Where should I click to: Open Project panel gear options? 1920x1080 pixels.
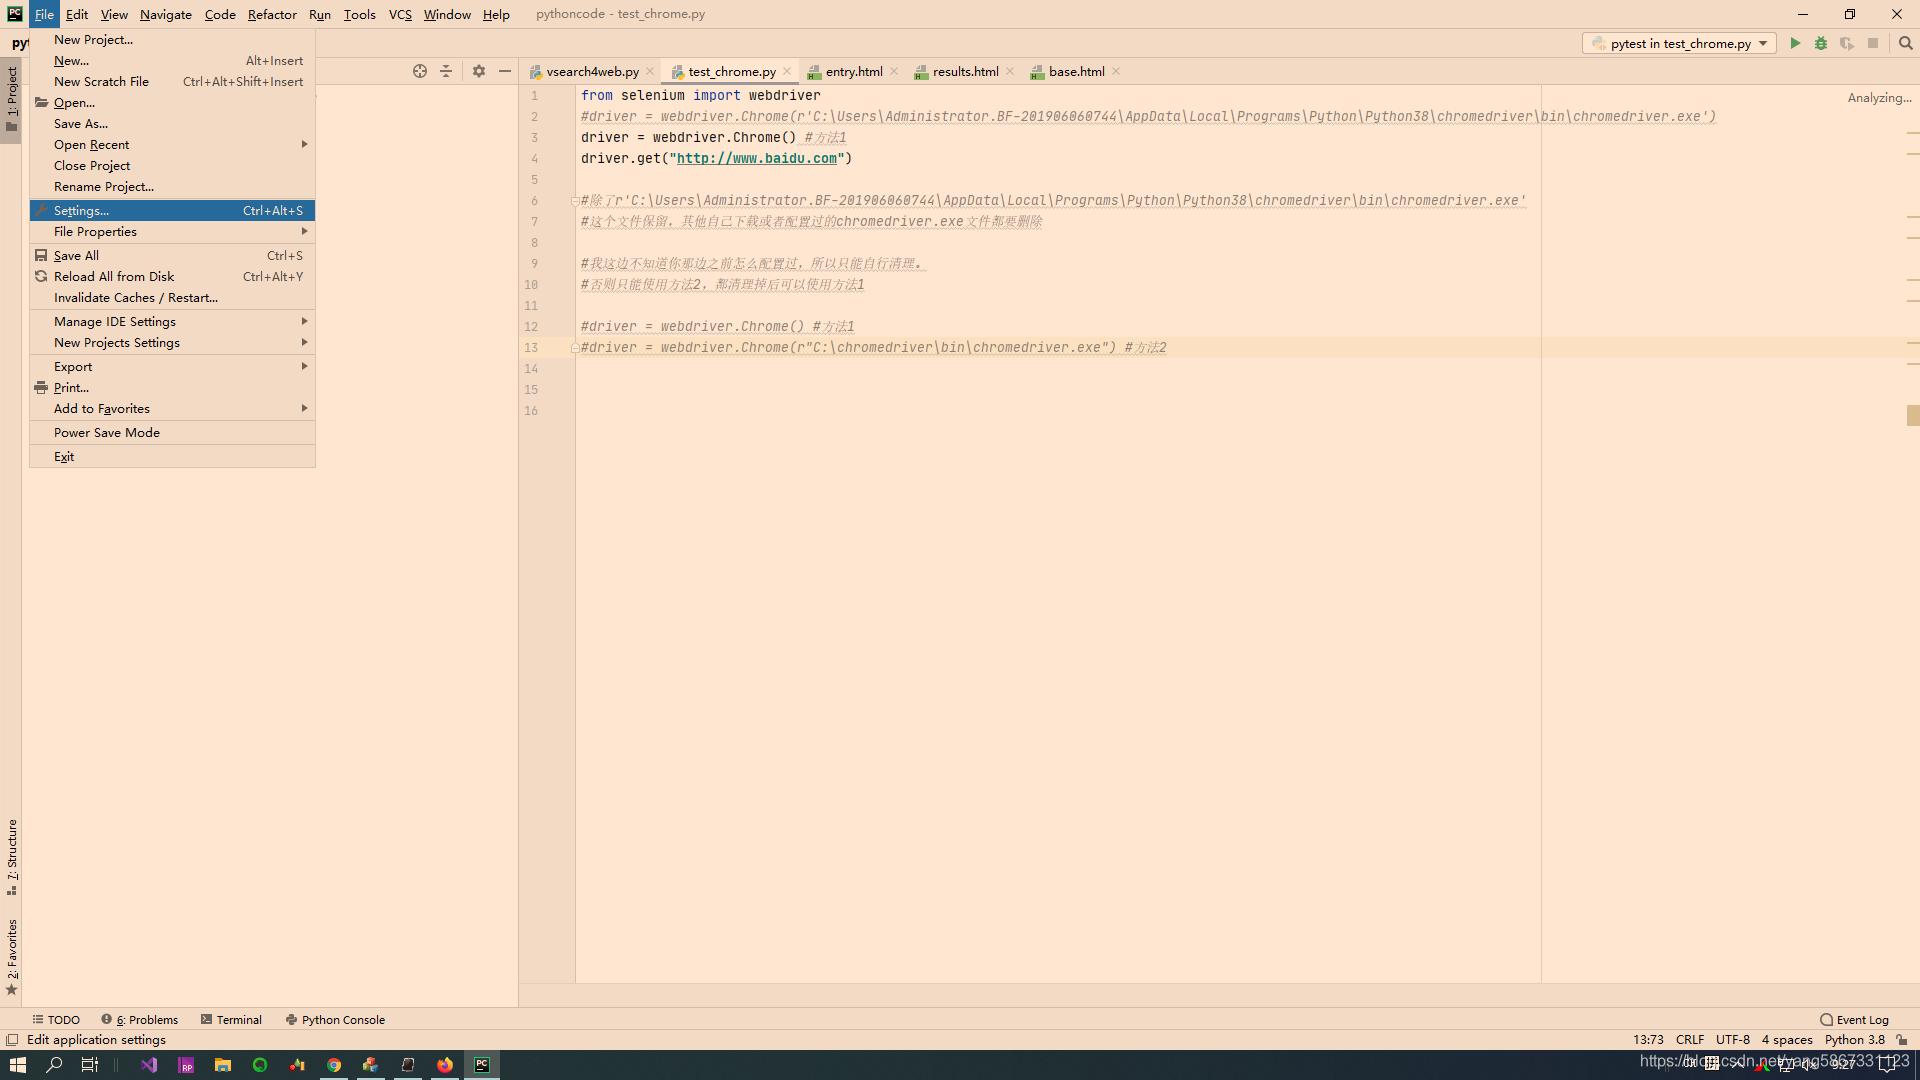click(479, 71)
